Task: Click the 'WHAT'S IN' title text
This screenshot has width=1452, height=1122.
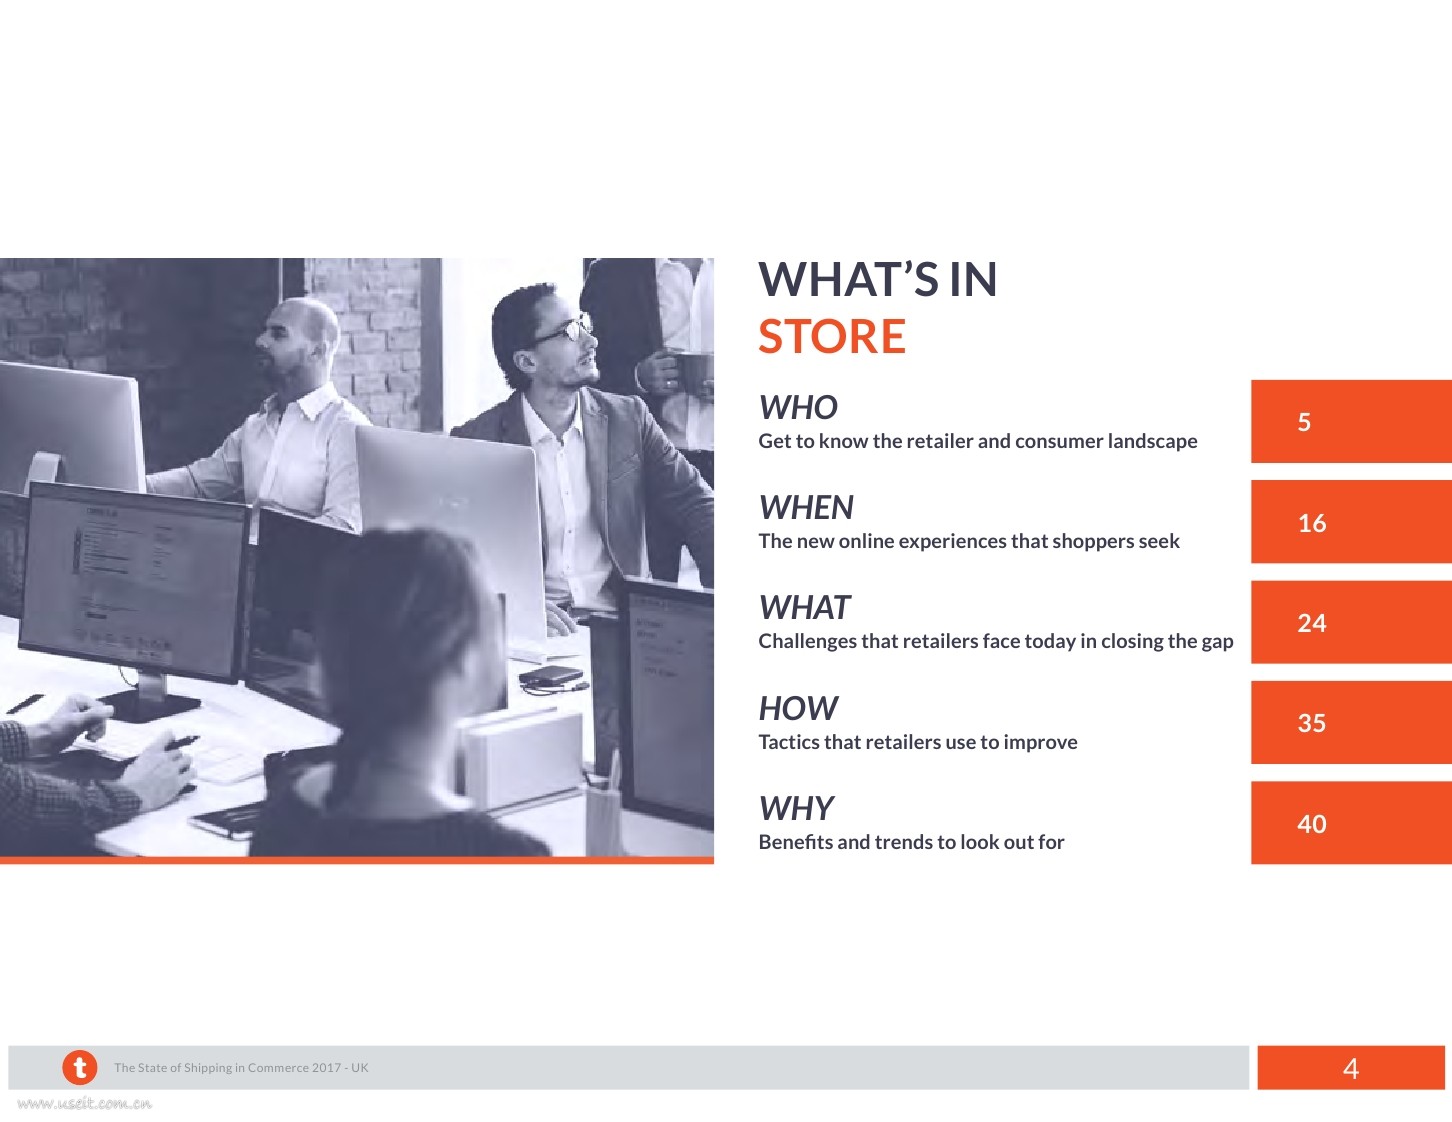Action: tap(878, 279)
